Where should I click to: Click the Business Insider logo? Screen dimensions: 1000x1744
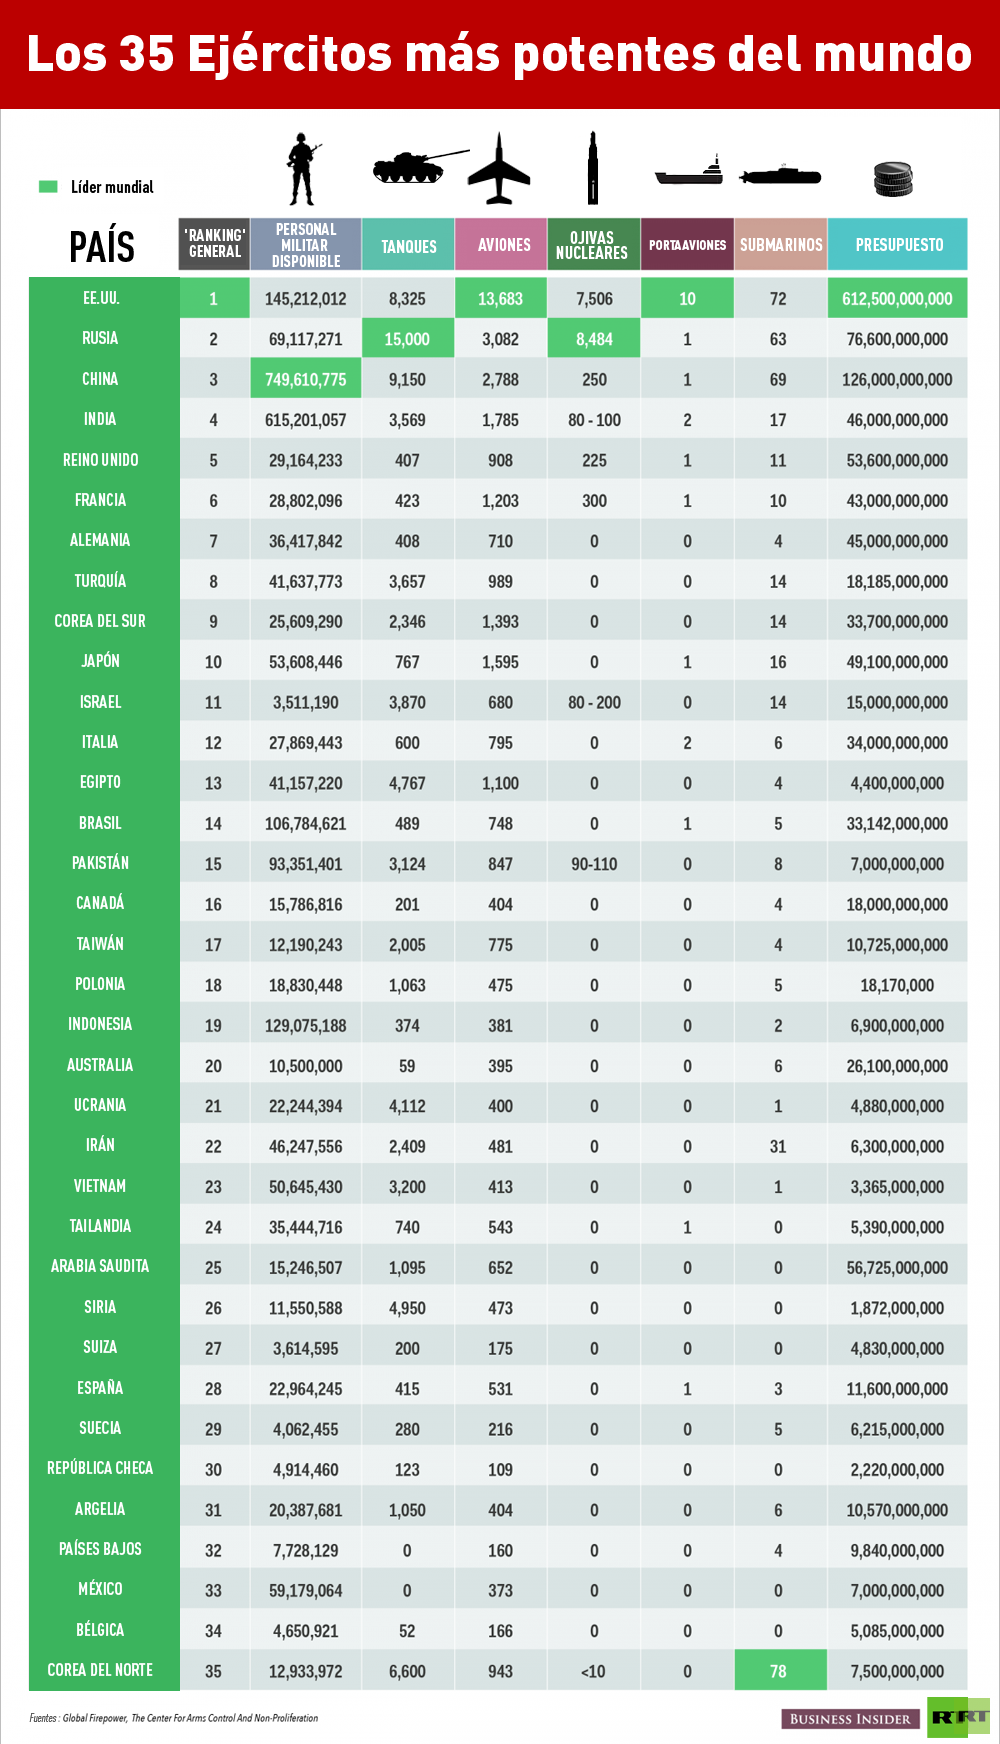pyautogui.click(x=850, y=1719)
